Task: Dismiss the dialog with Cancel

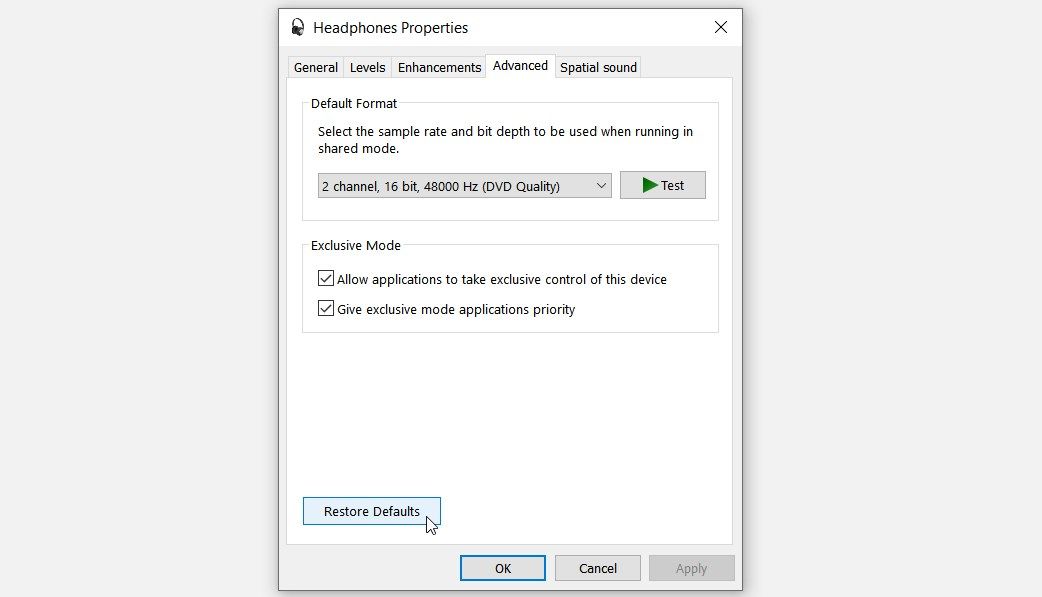Action: pos(597,568)
